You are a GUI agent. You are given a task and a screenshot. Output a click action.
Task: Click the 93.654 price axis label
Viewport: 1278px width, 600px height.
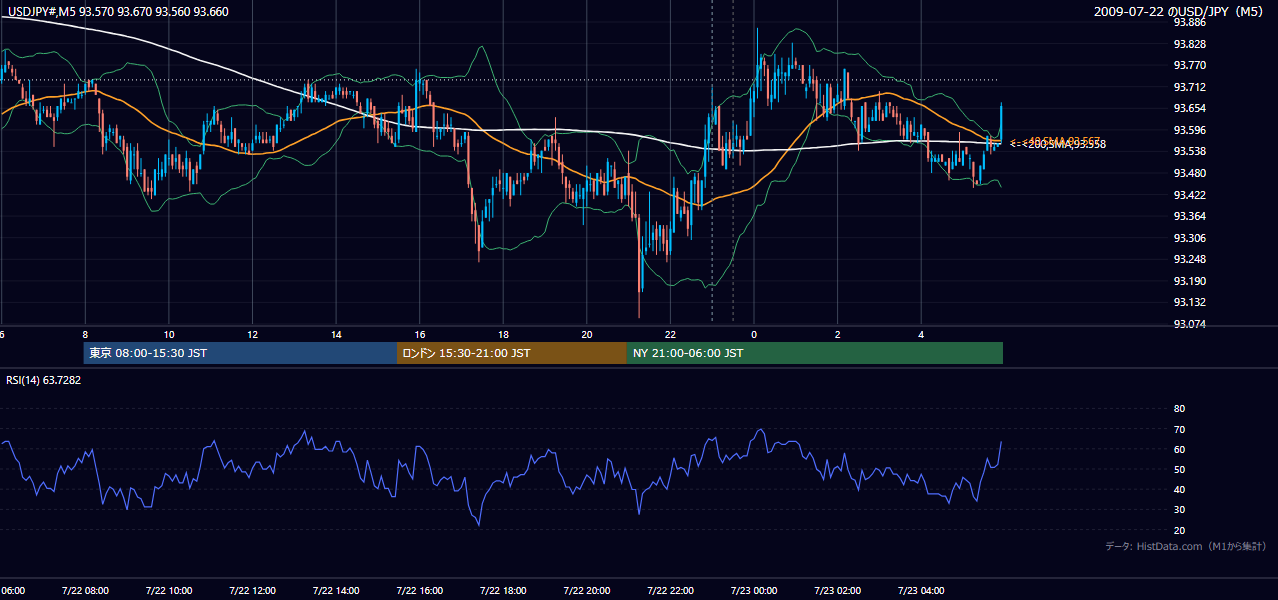tap(1189, 108)
